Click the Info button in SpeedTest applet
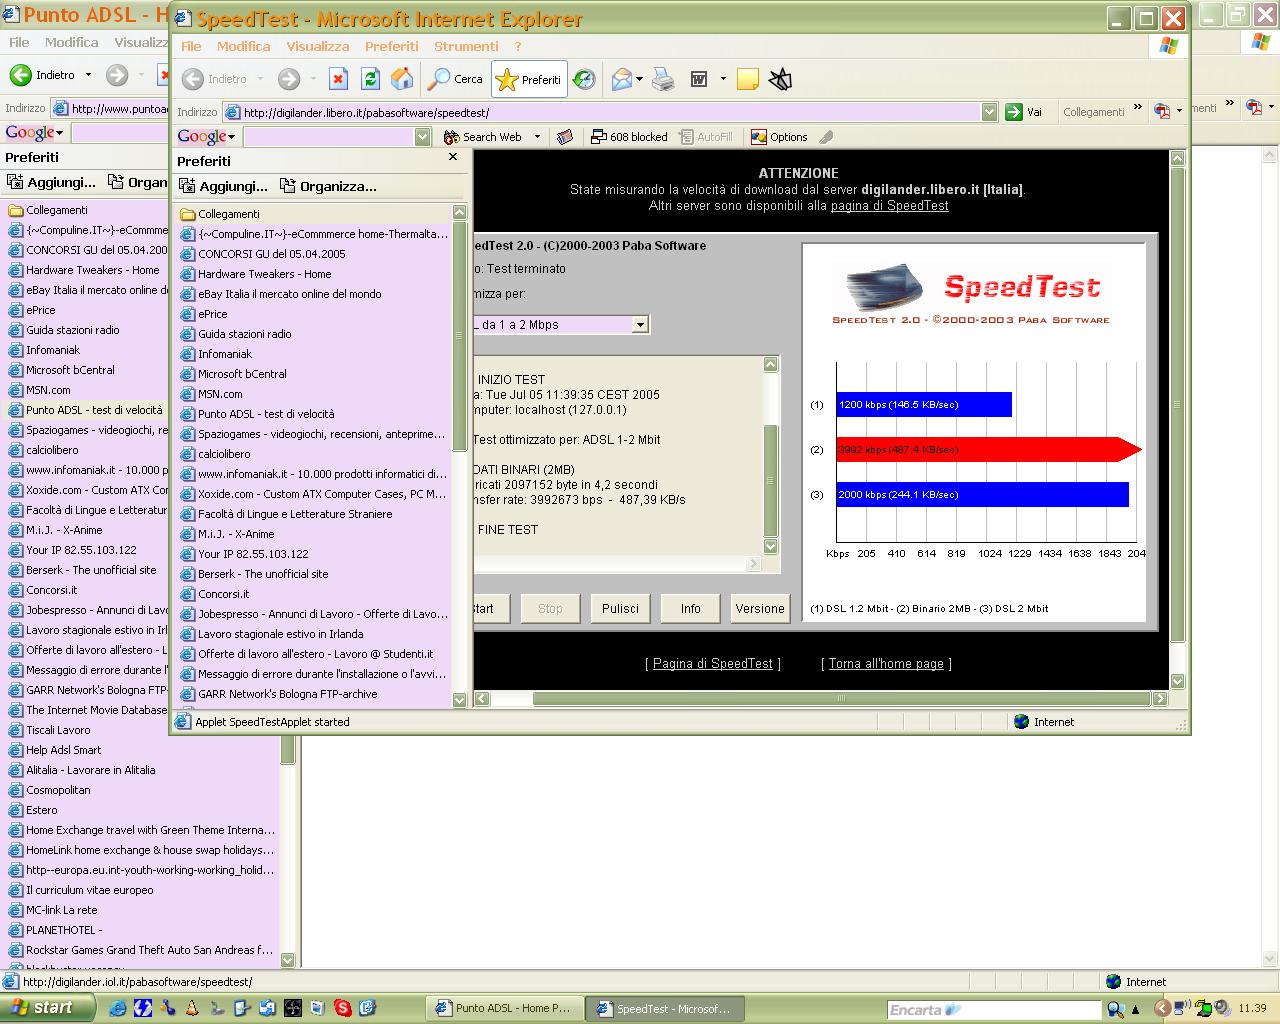Viewport: 1280px width, 1024px height. 690,608
